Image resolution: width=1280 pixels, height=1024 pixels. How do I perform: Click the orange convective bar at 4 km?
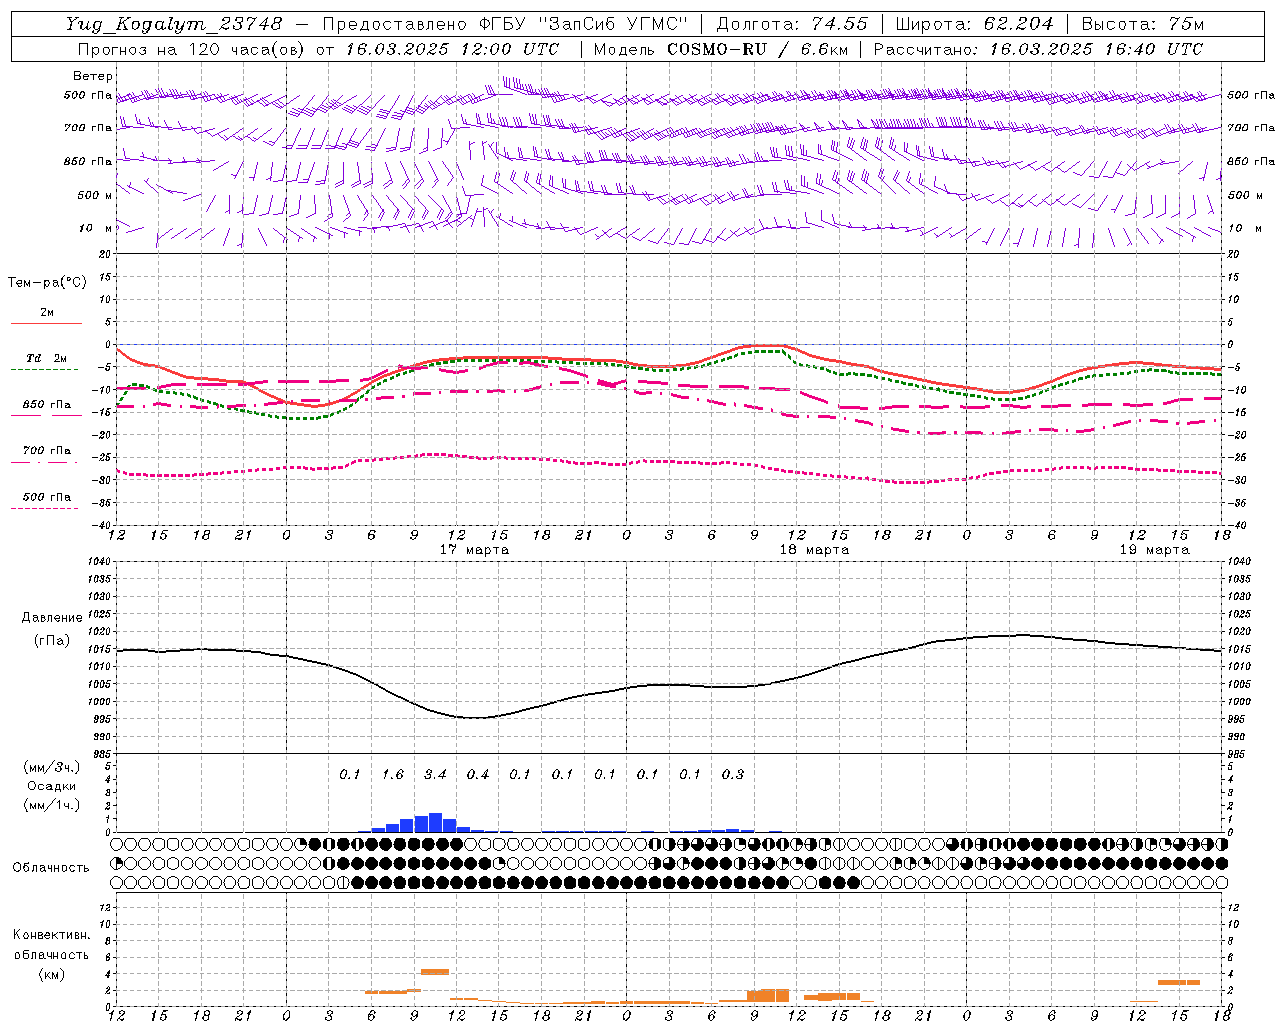pos(435,972)
